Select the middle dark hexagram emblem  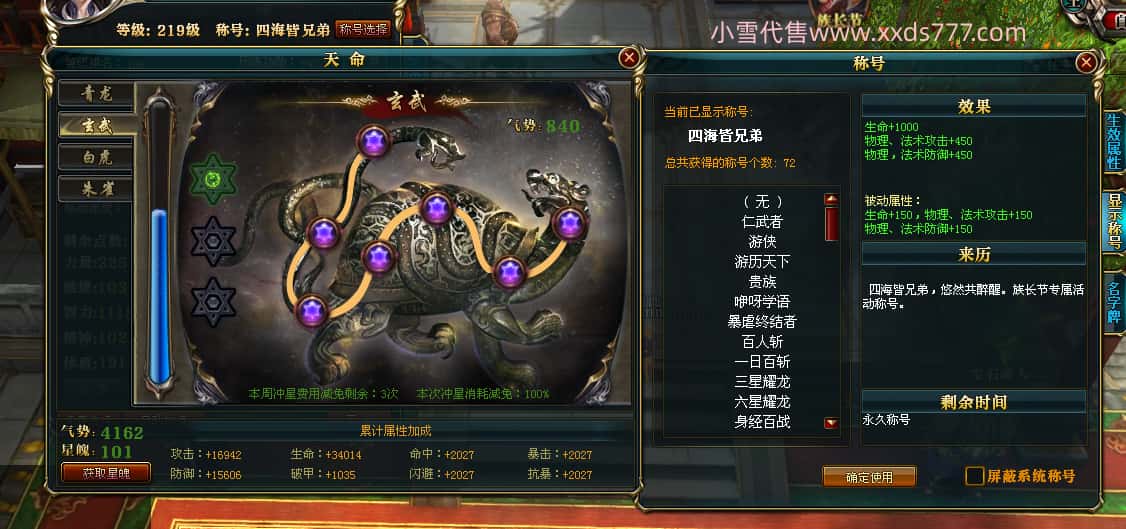coord(213,241)
